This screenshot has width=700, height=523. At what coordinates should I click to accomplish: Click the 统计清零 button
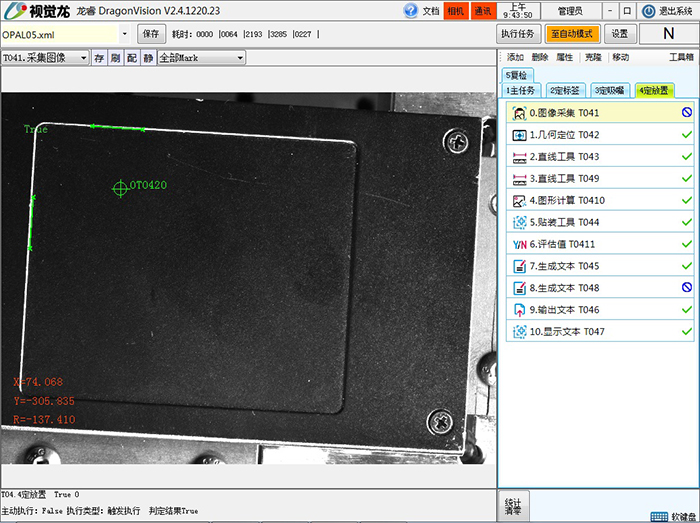(x=513, y=506)
